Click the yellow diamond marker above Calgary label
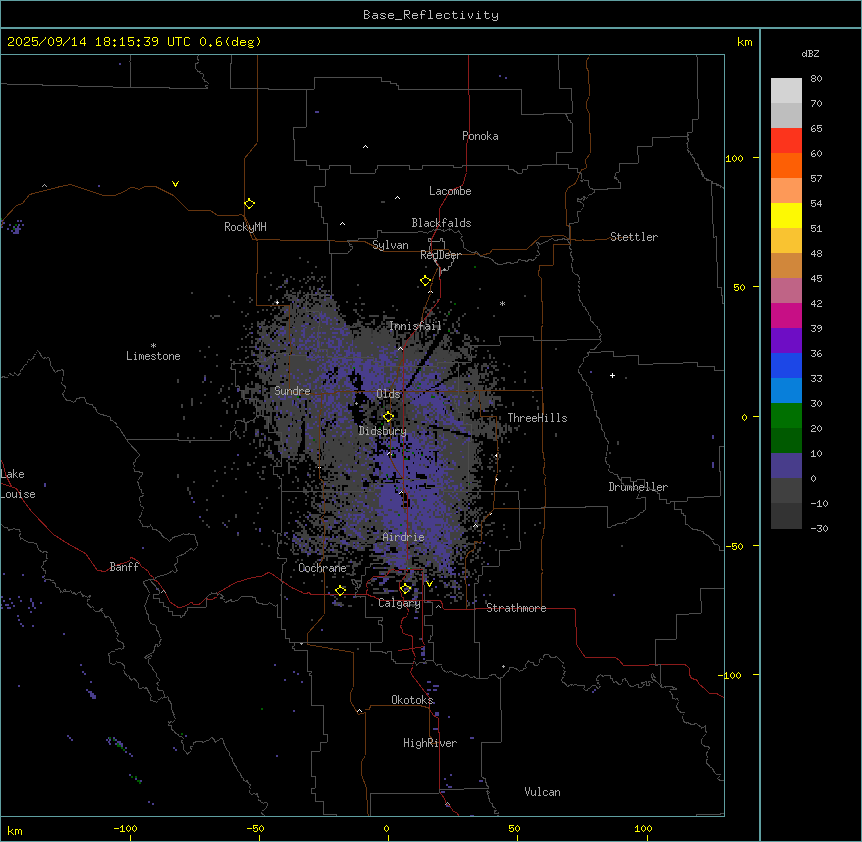862x842 pixels. (x=405, y=589)
